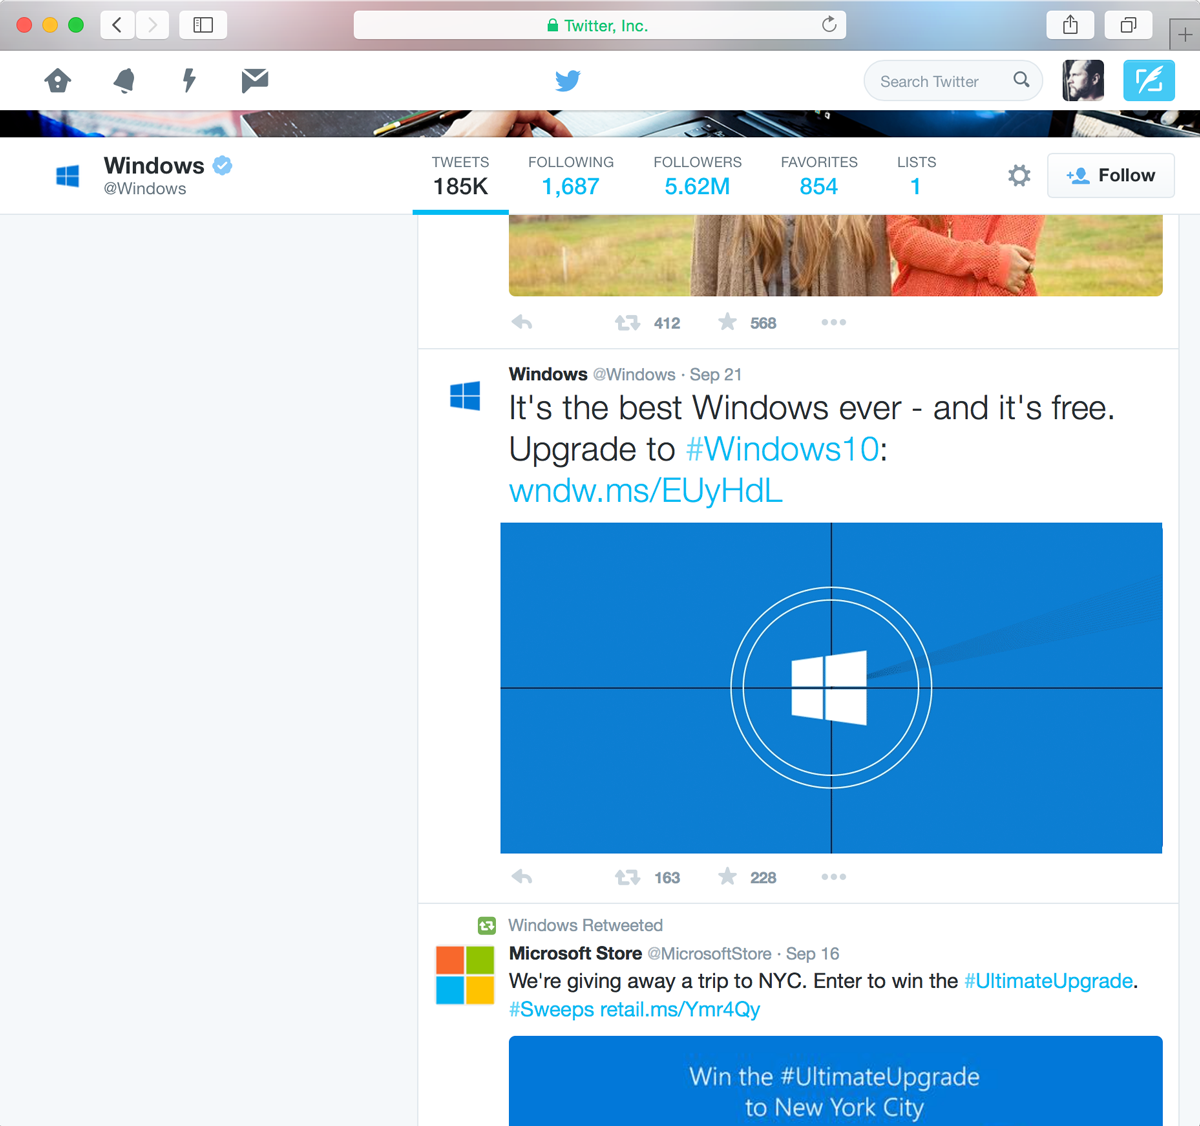Open Notifications bell icon
The height and width of the screenshot is (1126, 1200).
124,80
